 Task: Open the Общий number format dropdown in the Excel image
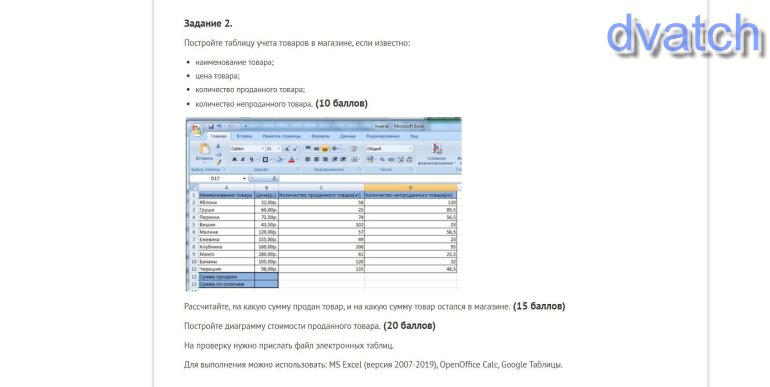click(x=388, y=148)
